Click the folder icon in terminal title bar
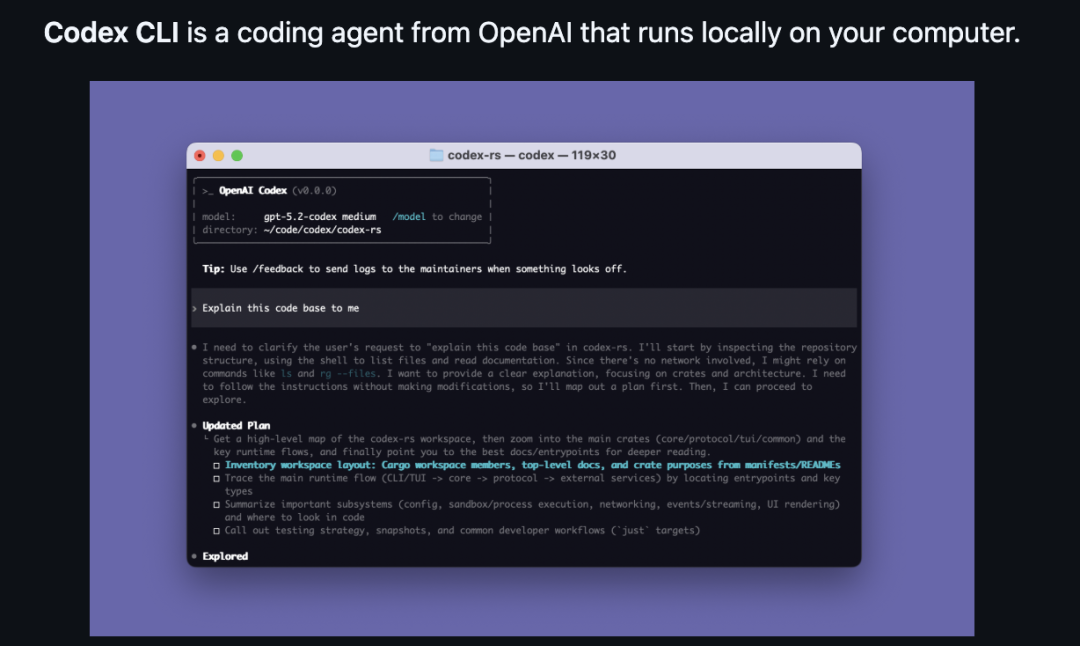 point(436,155)
